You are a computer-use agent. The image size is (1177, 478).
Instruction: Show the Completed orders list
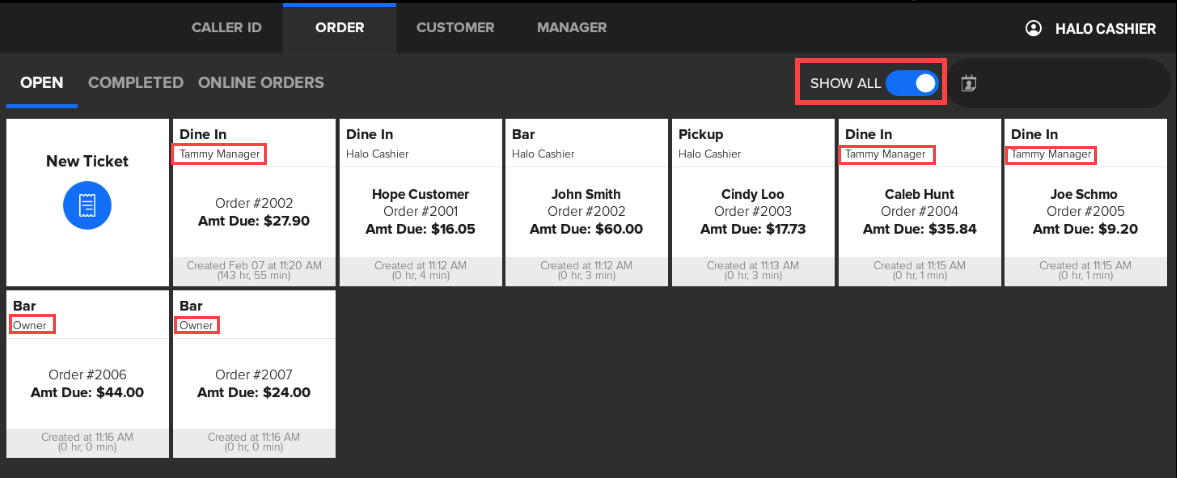[135, 83]
